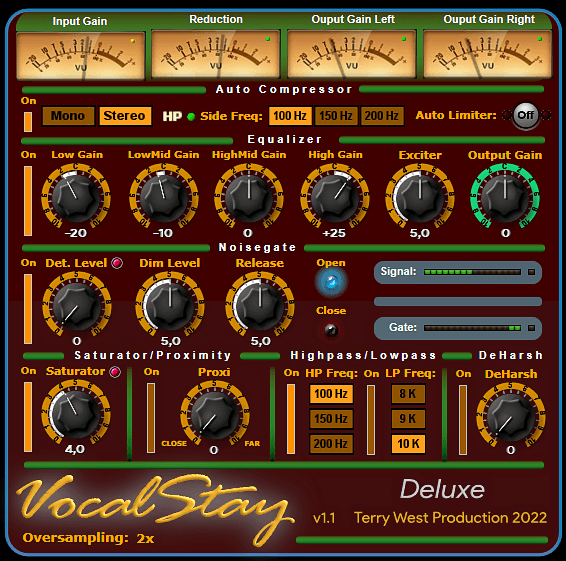Click the Exciter value 5,0
Viewport: 566px width, 561px height.
tap(419, 233)
